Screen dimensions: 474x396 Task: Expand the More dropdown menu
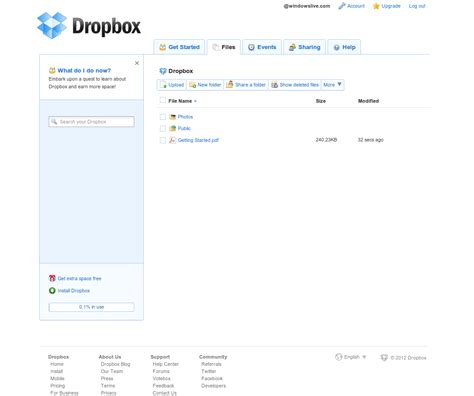point(332,85)
